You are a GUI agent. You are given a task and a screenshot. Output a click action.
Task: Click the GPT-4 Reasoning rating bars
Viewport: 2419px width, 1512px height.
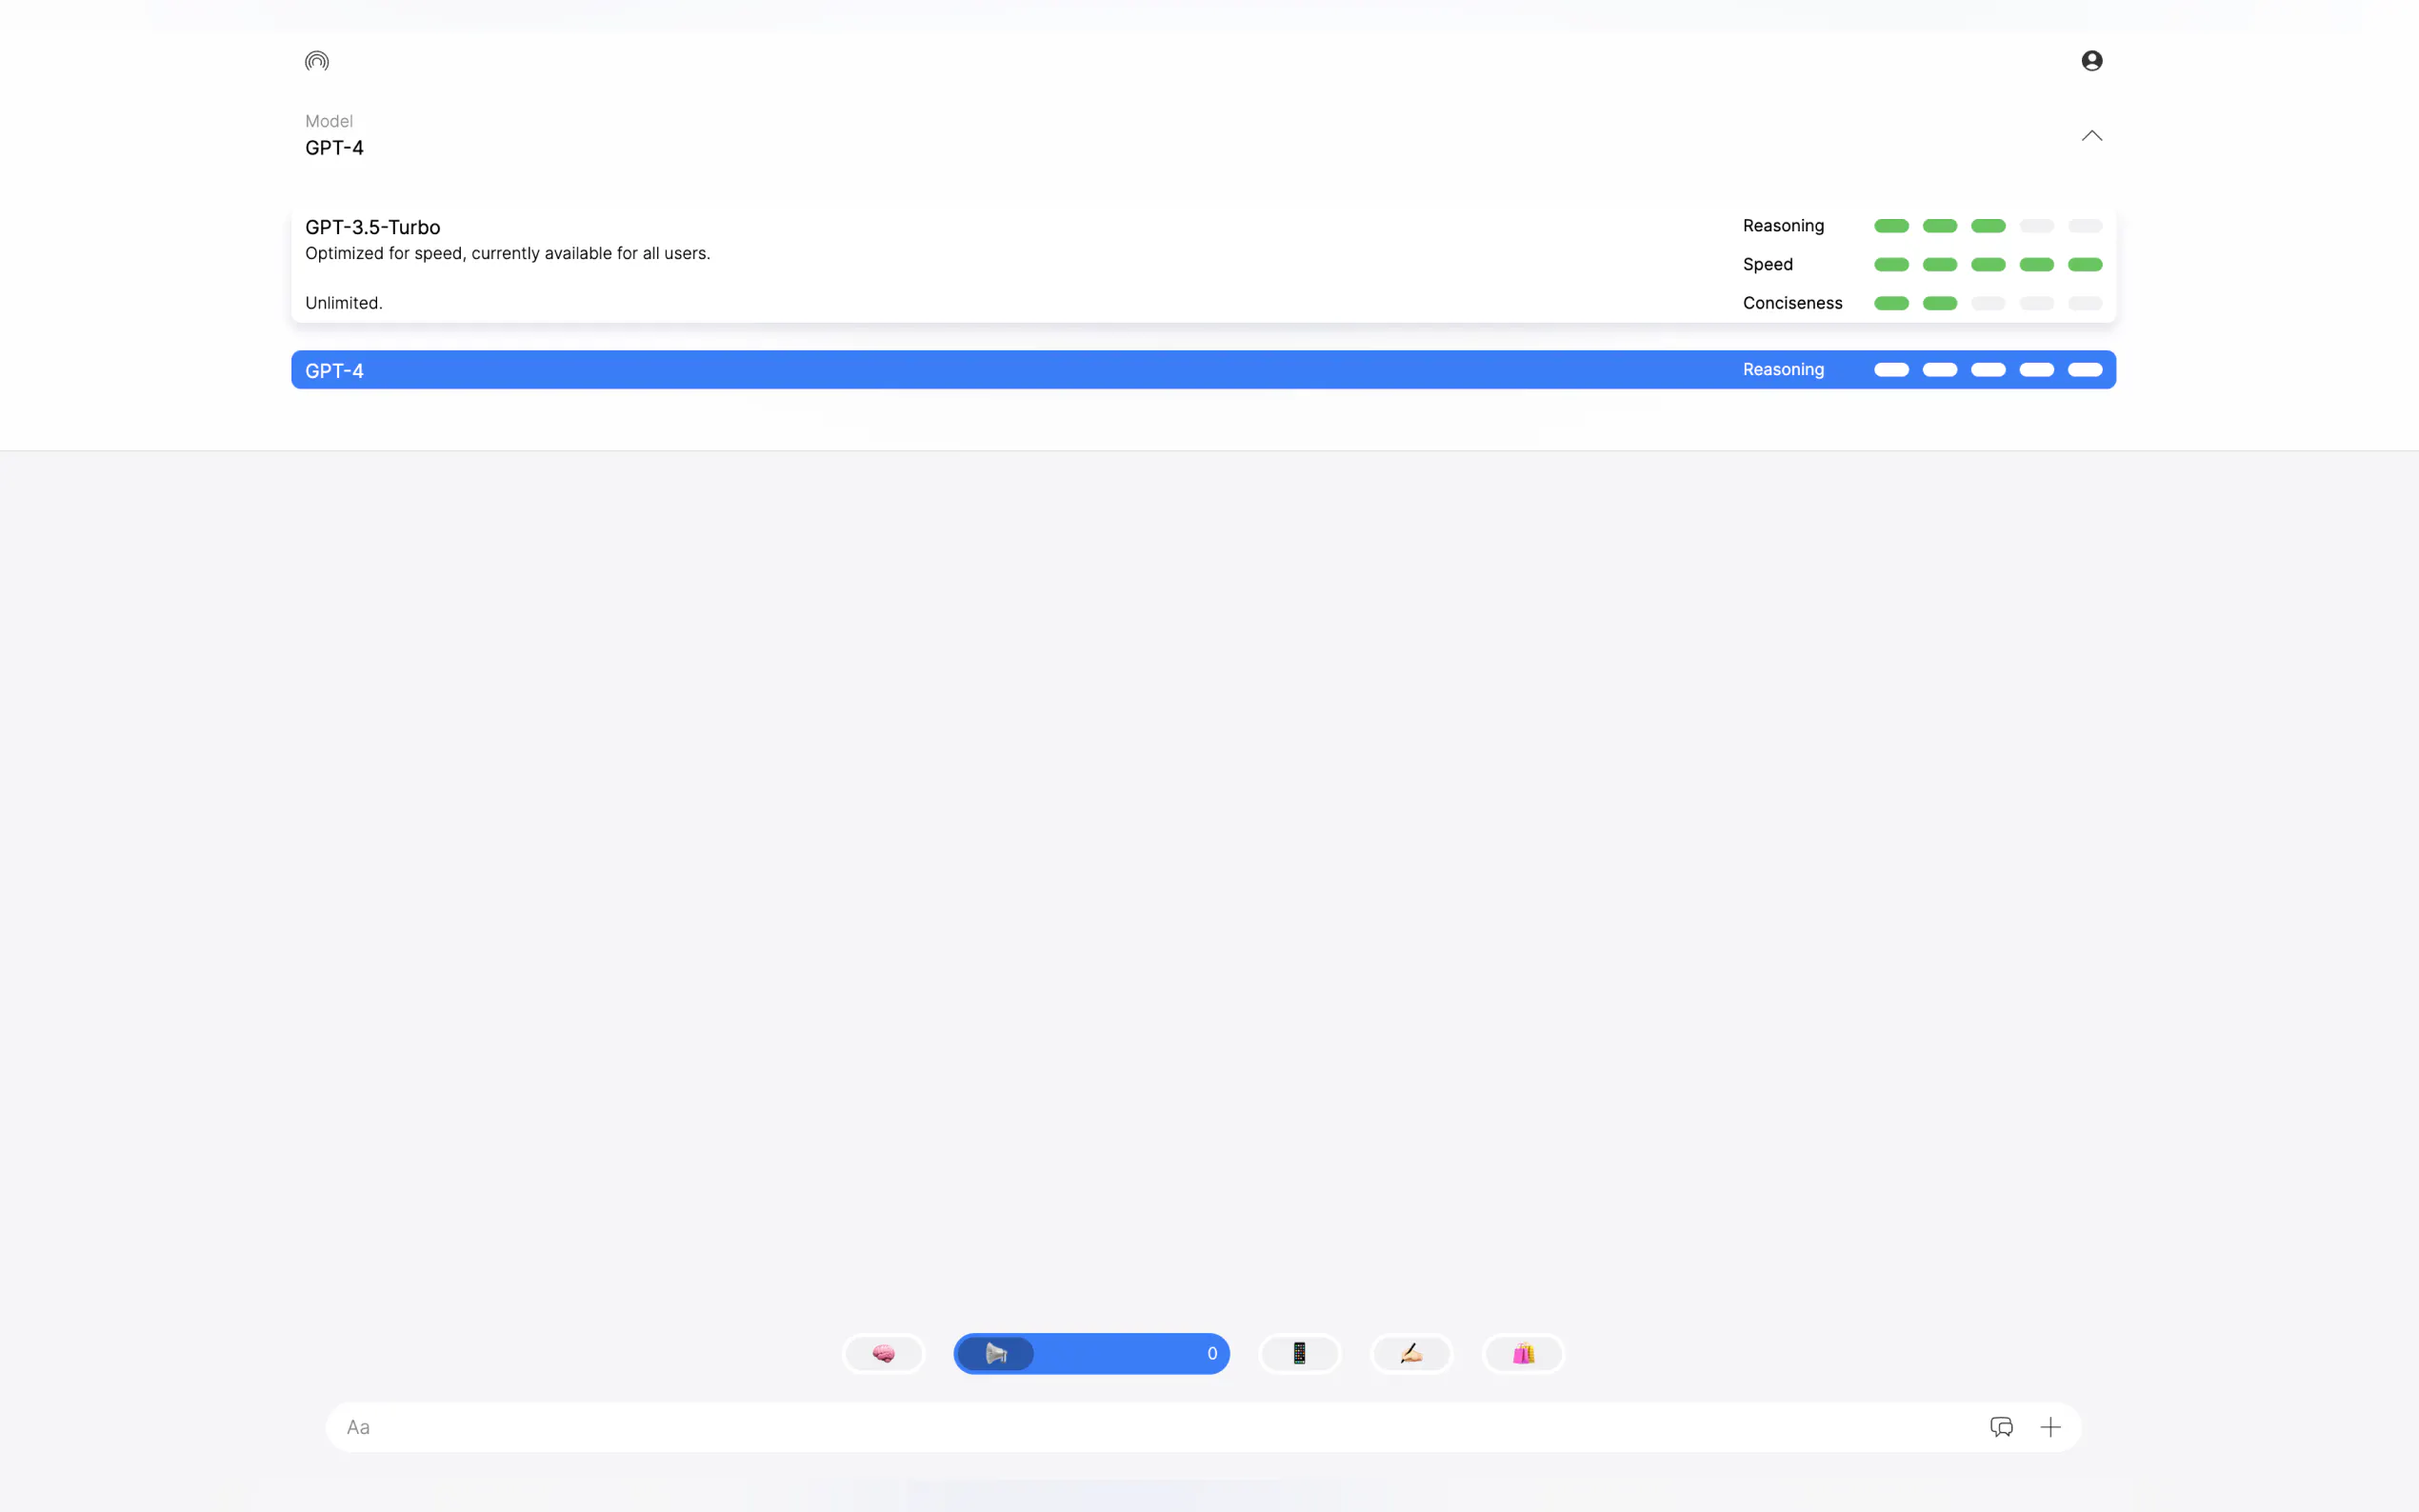[x=1987, y=370]
